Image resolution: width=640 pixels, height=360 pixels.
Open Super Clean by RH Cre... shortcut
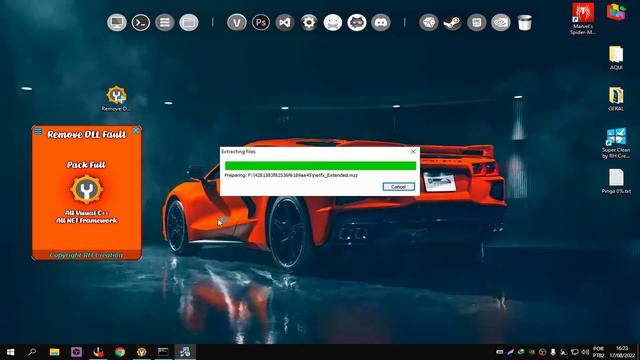coord(616,143)
